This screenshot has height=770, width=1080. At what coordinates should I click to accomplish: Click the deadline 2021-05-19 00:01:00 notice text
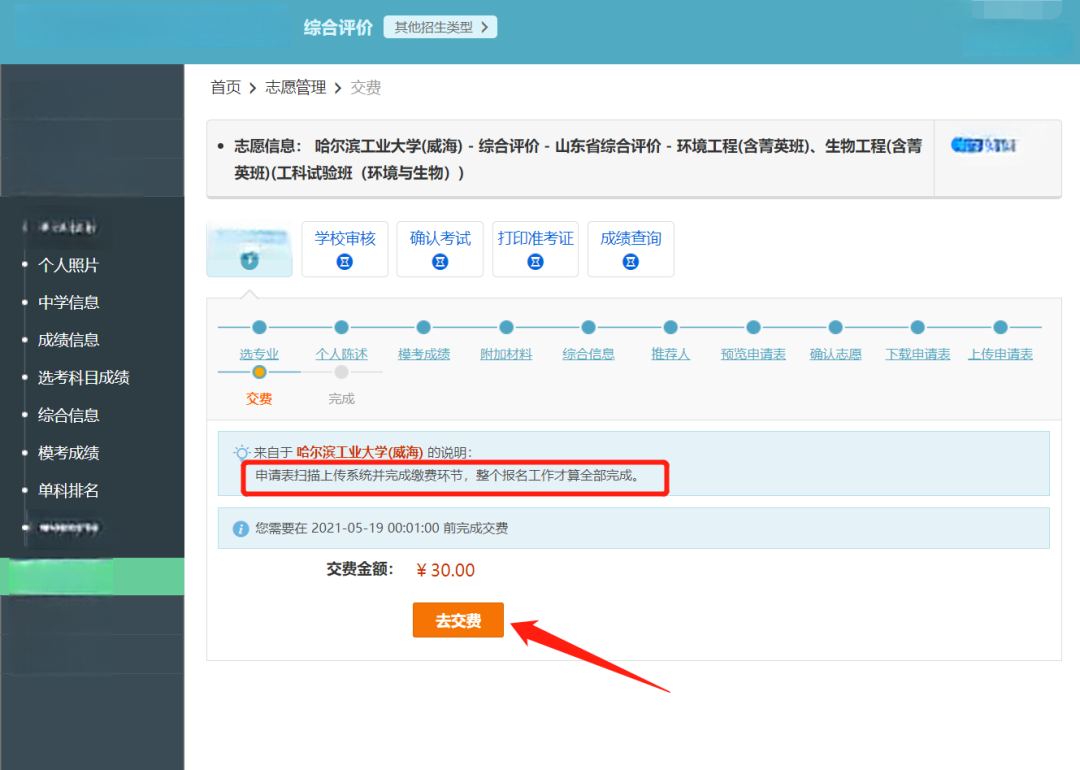(382, 528)
